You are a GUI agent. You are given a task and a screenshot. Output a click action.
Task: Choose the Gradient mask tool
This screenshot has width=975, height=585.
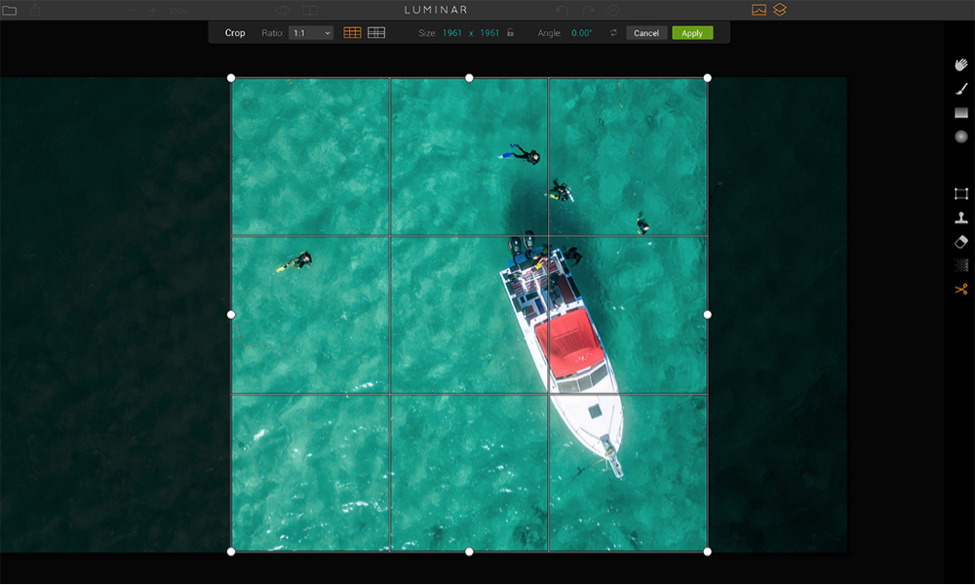961,113
